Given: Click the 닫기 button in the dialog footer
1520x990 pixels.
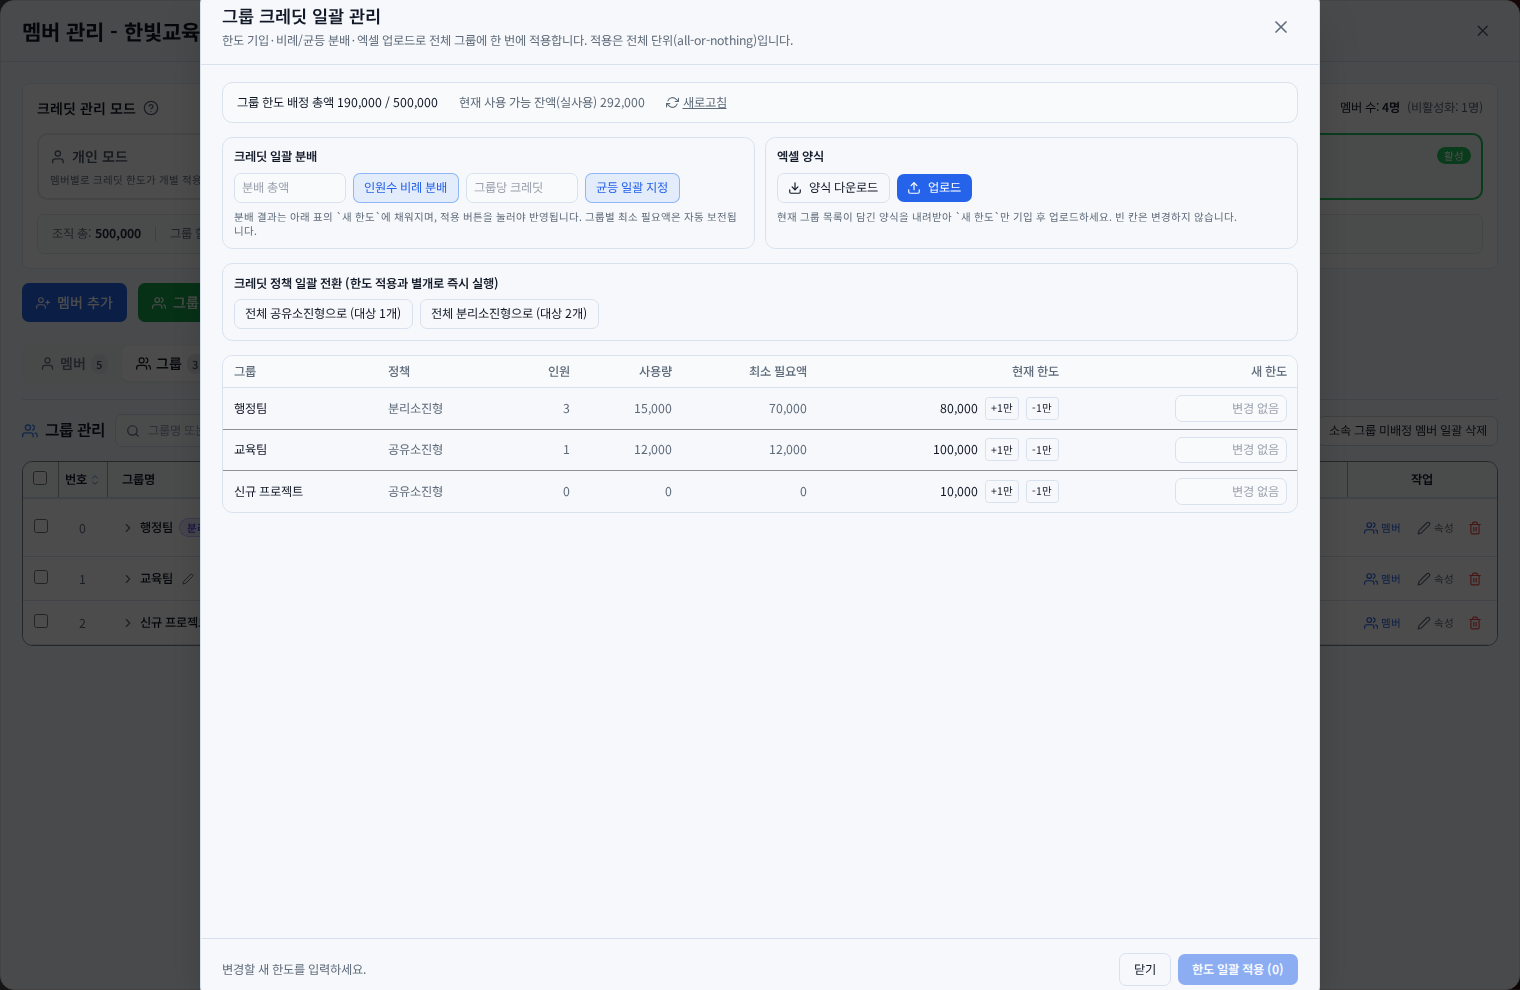Looking at the screenshot, I should click(1145, 969).
